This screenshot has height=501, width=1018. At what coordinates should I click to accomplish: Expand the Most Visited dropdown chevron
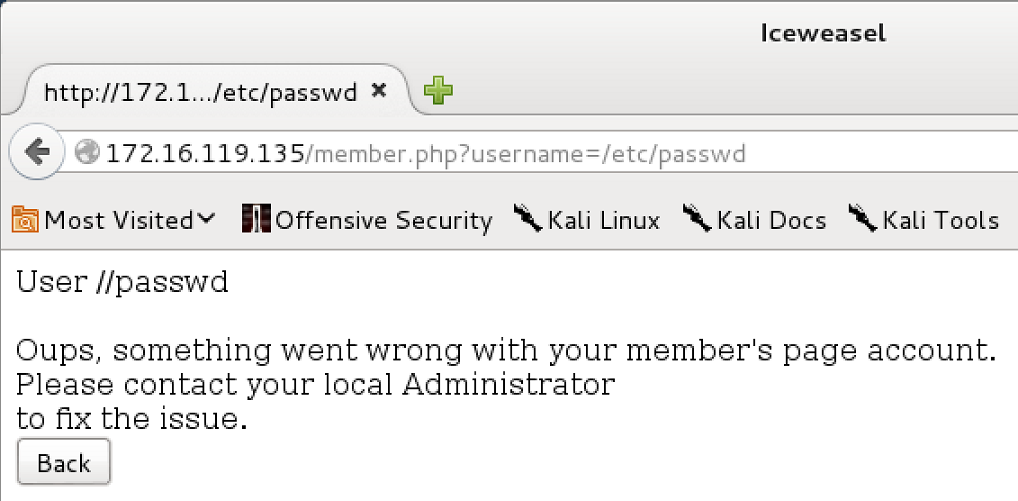pos(205,219)
